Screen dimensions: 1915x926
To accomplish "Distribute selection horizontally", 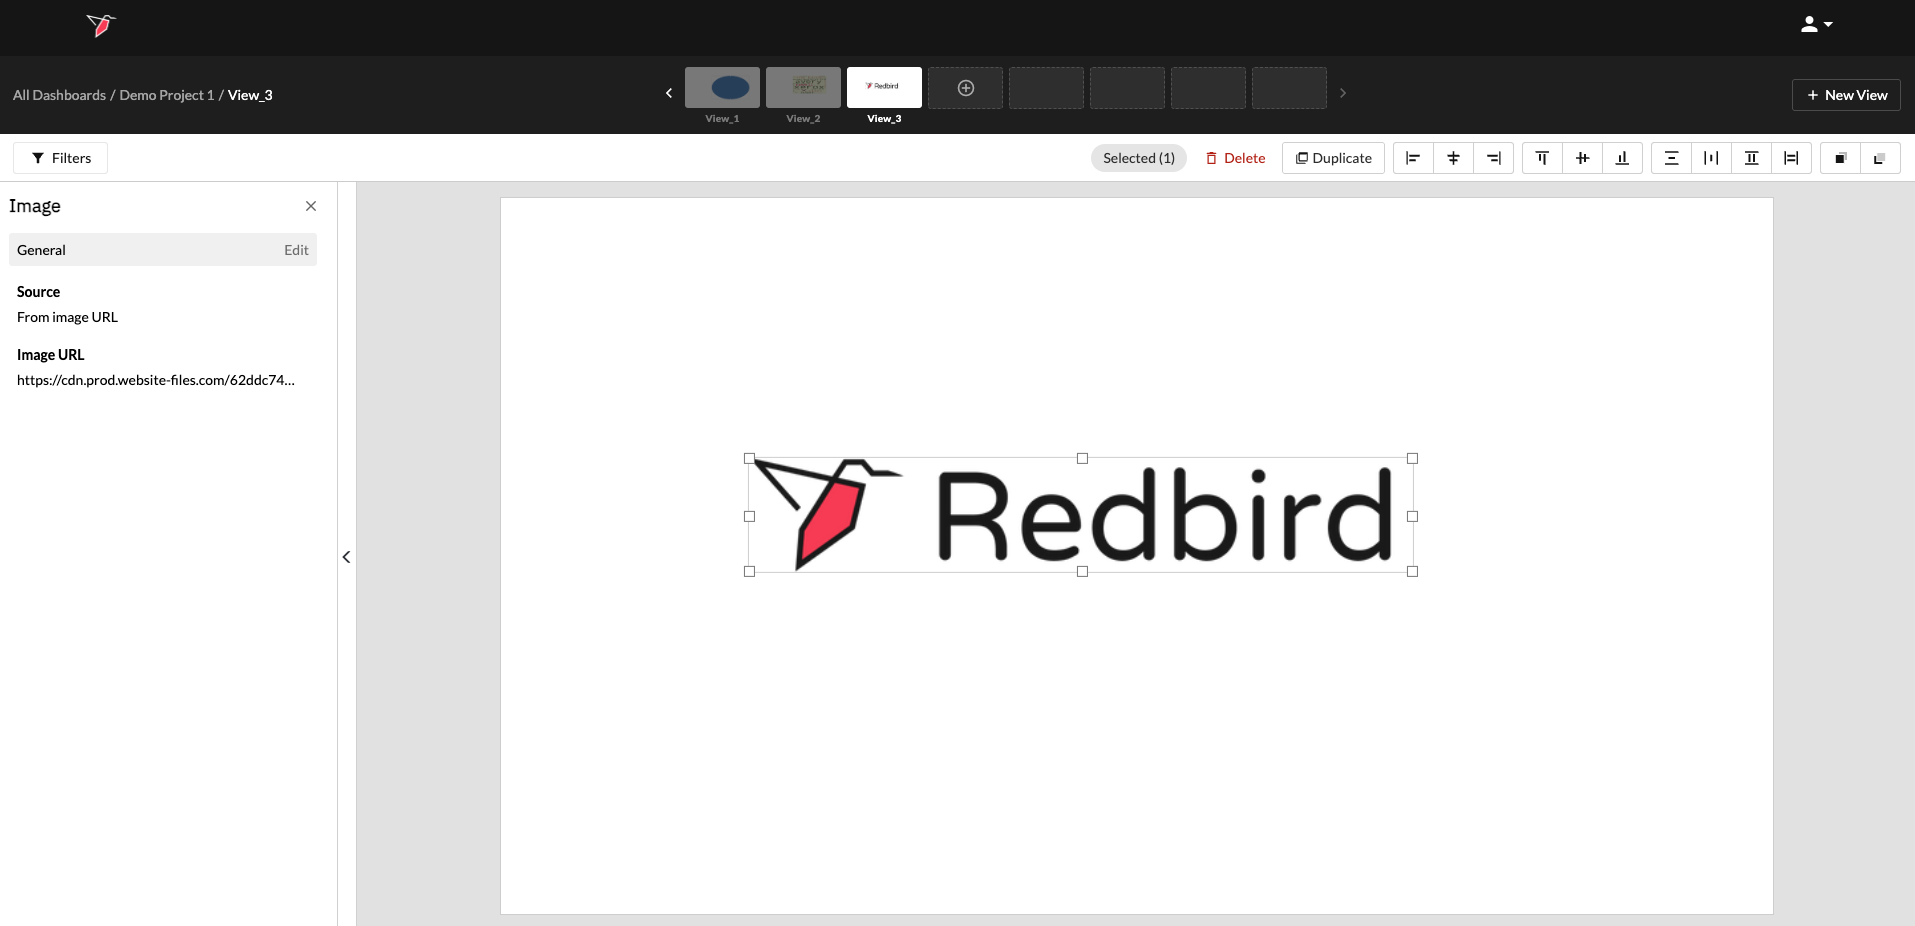I will click(1711, 158).
